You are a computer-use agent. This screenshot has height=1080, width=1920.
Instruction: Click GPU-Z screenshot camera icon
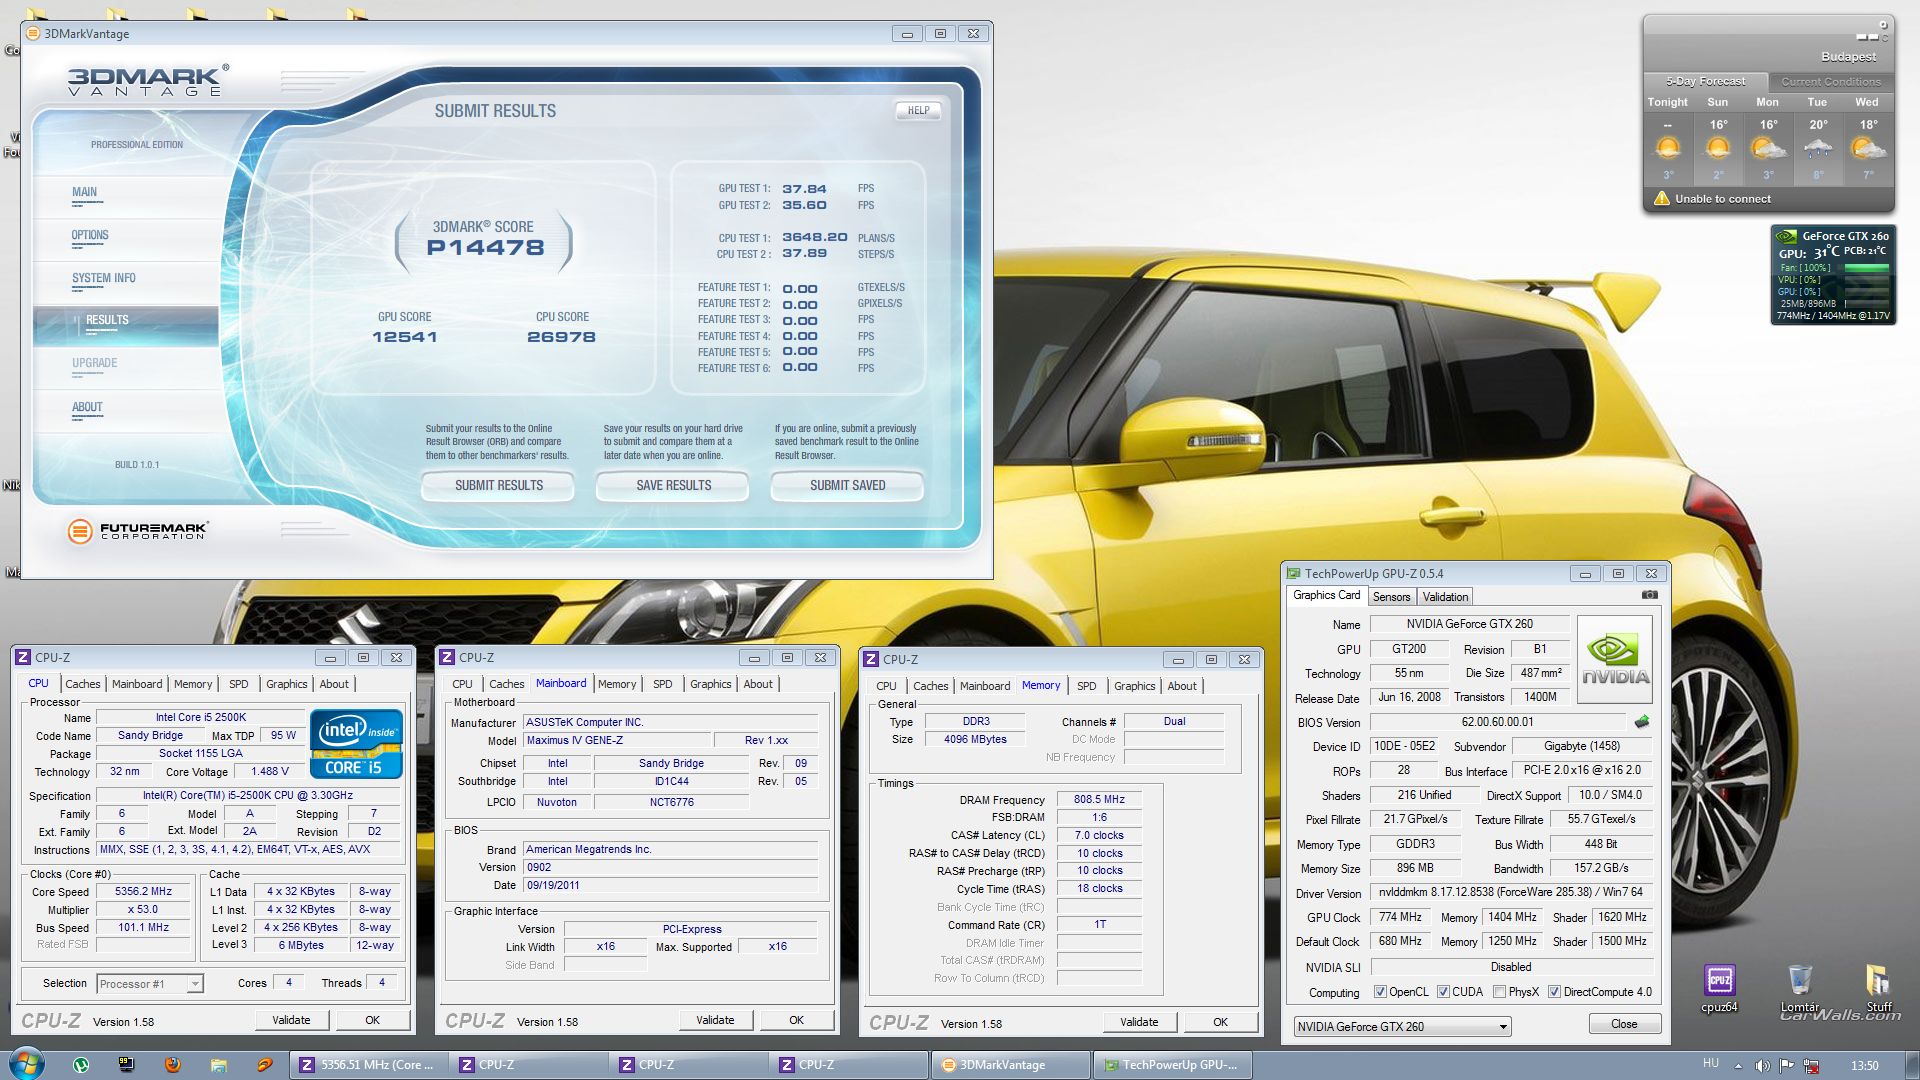coord(1649,595)
